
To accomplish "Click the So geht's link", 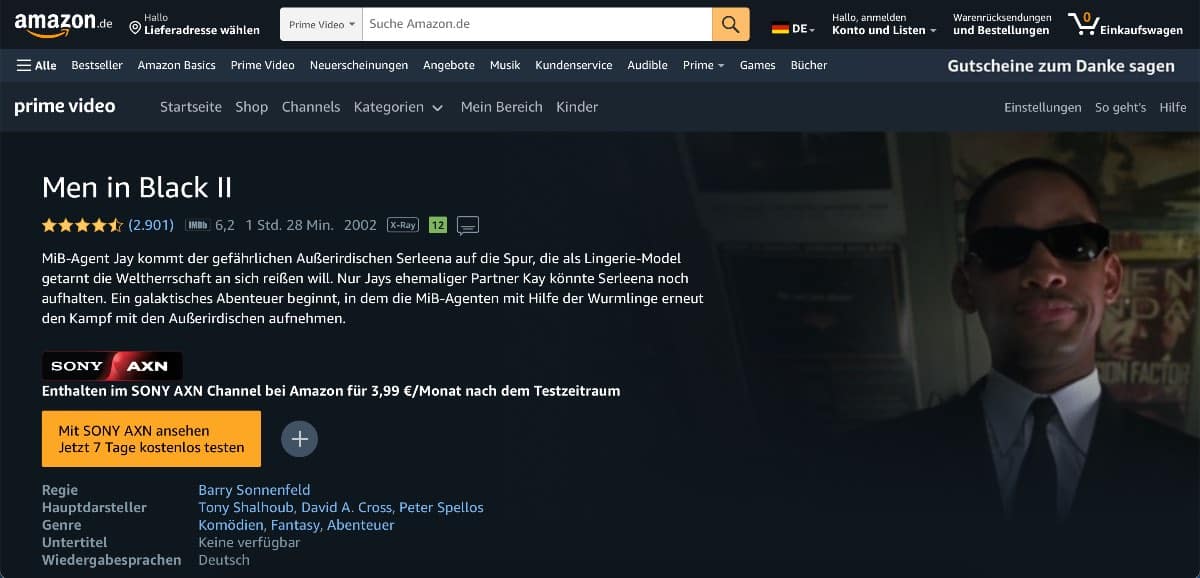I will coord(1120,107).
